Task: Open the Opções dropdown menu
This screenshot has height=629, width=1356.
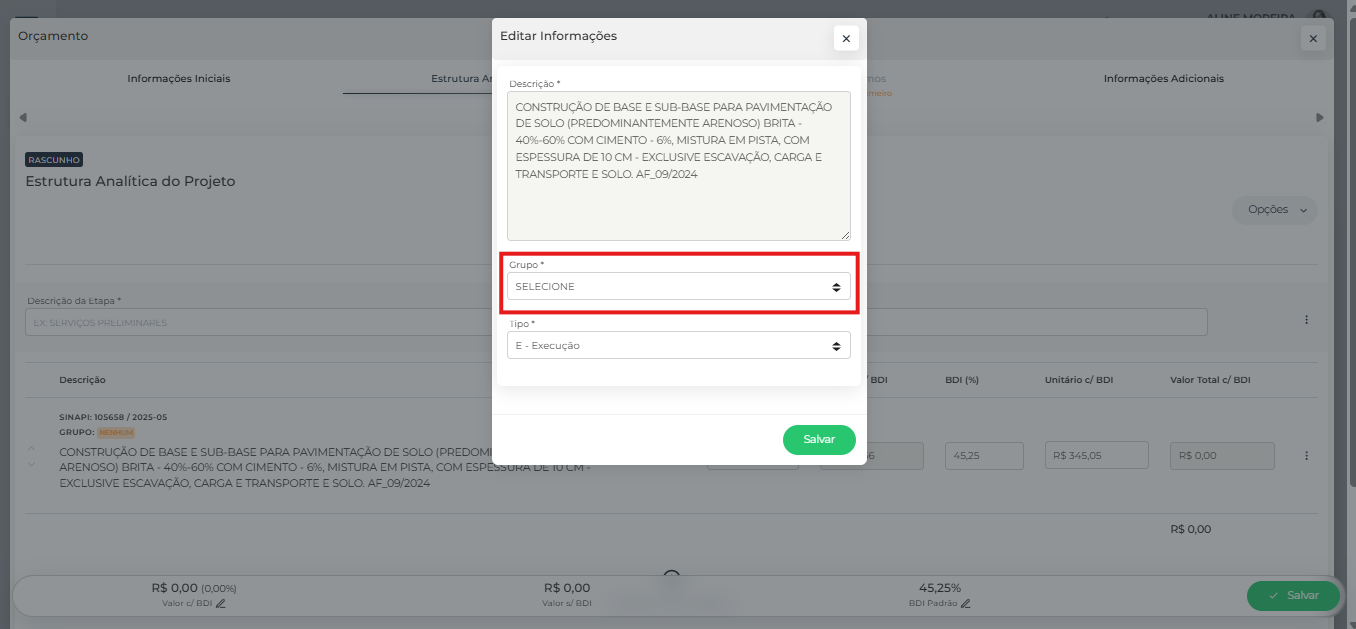Action: click(x=1274, y=210)
